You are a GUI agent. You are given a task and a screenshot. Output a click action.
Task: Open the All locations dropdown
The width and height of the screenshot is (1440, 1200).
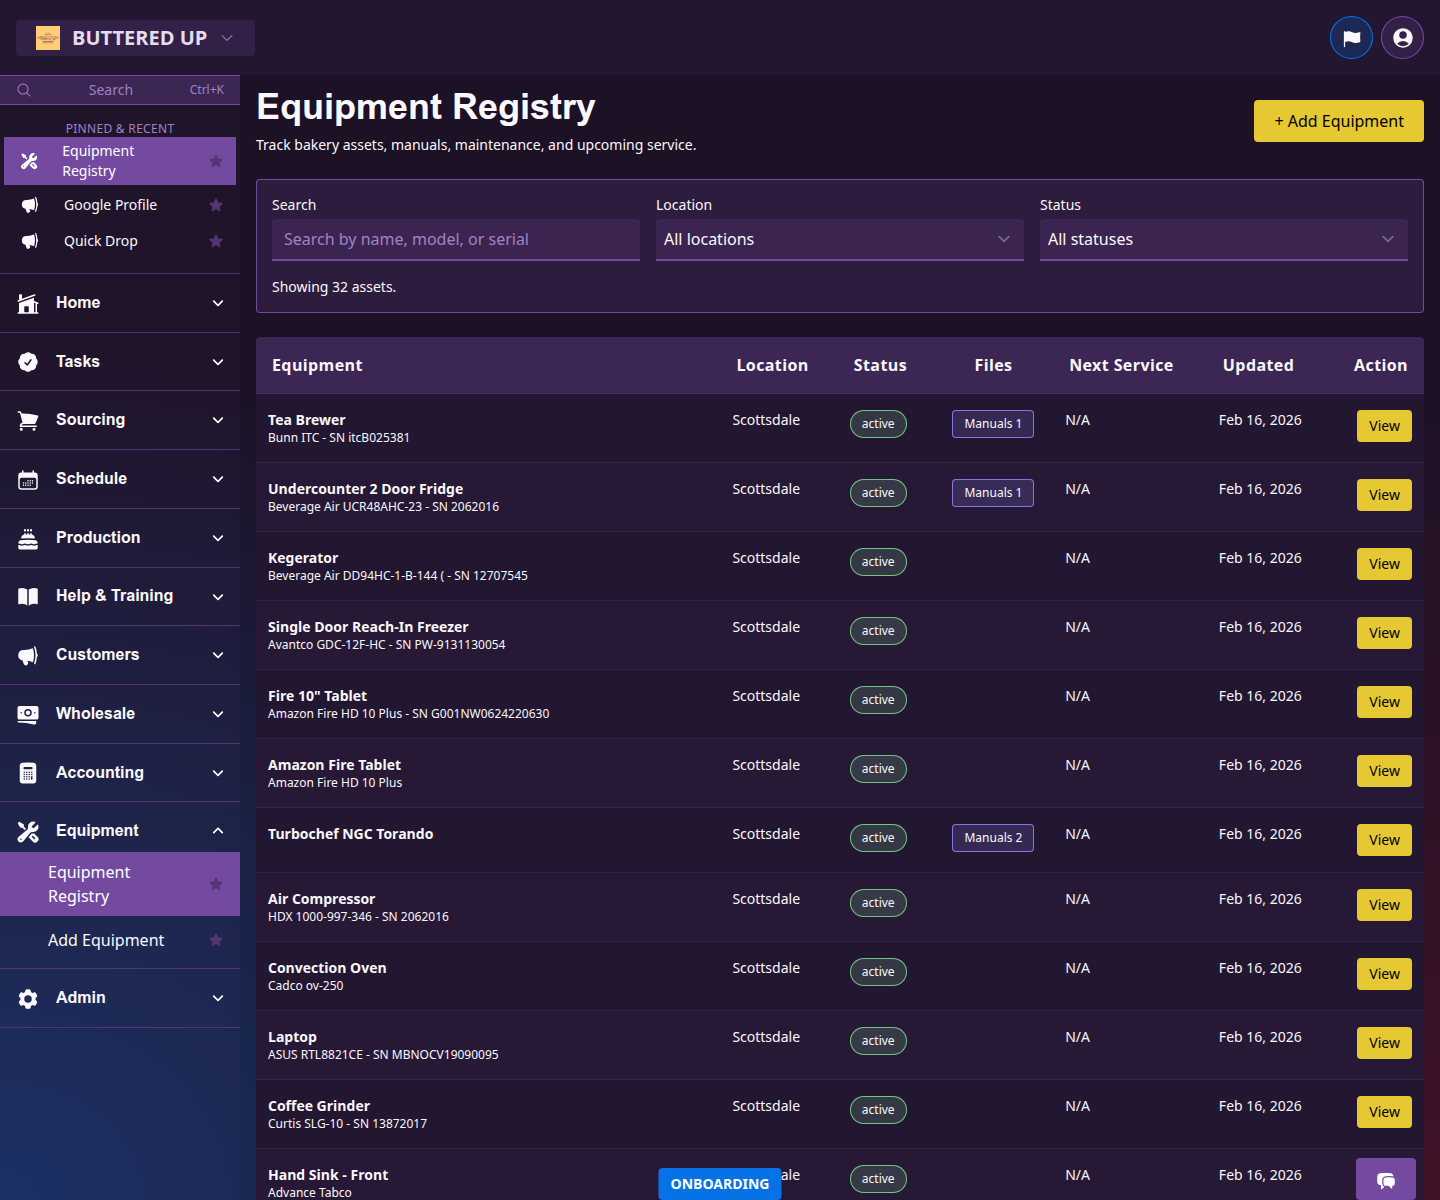839,239
